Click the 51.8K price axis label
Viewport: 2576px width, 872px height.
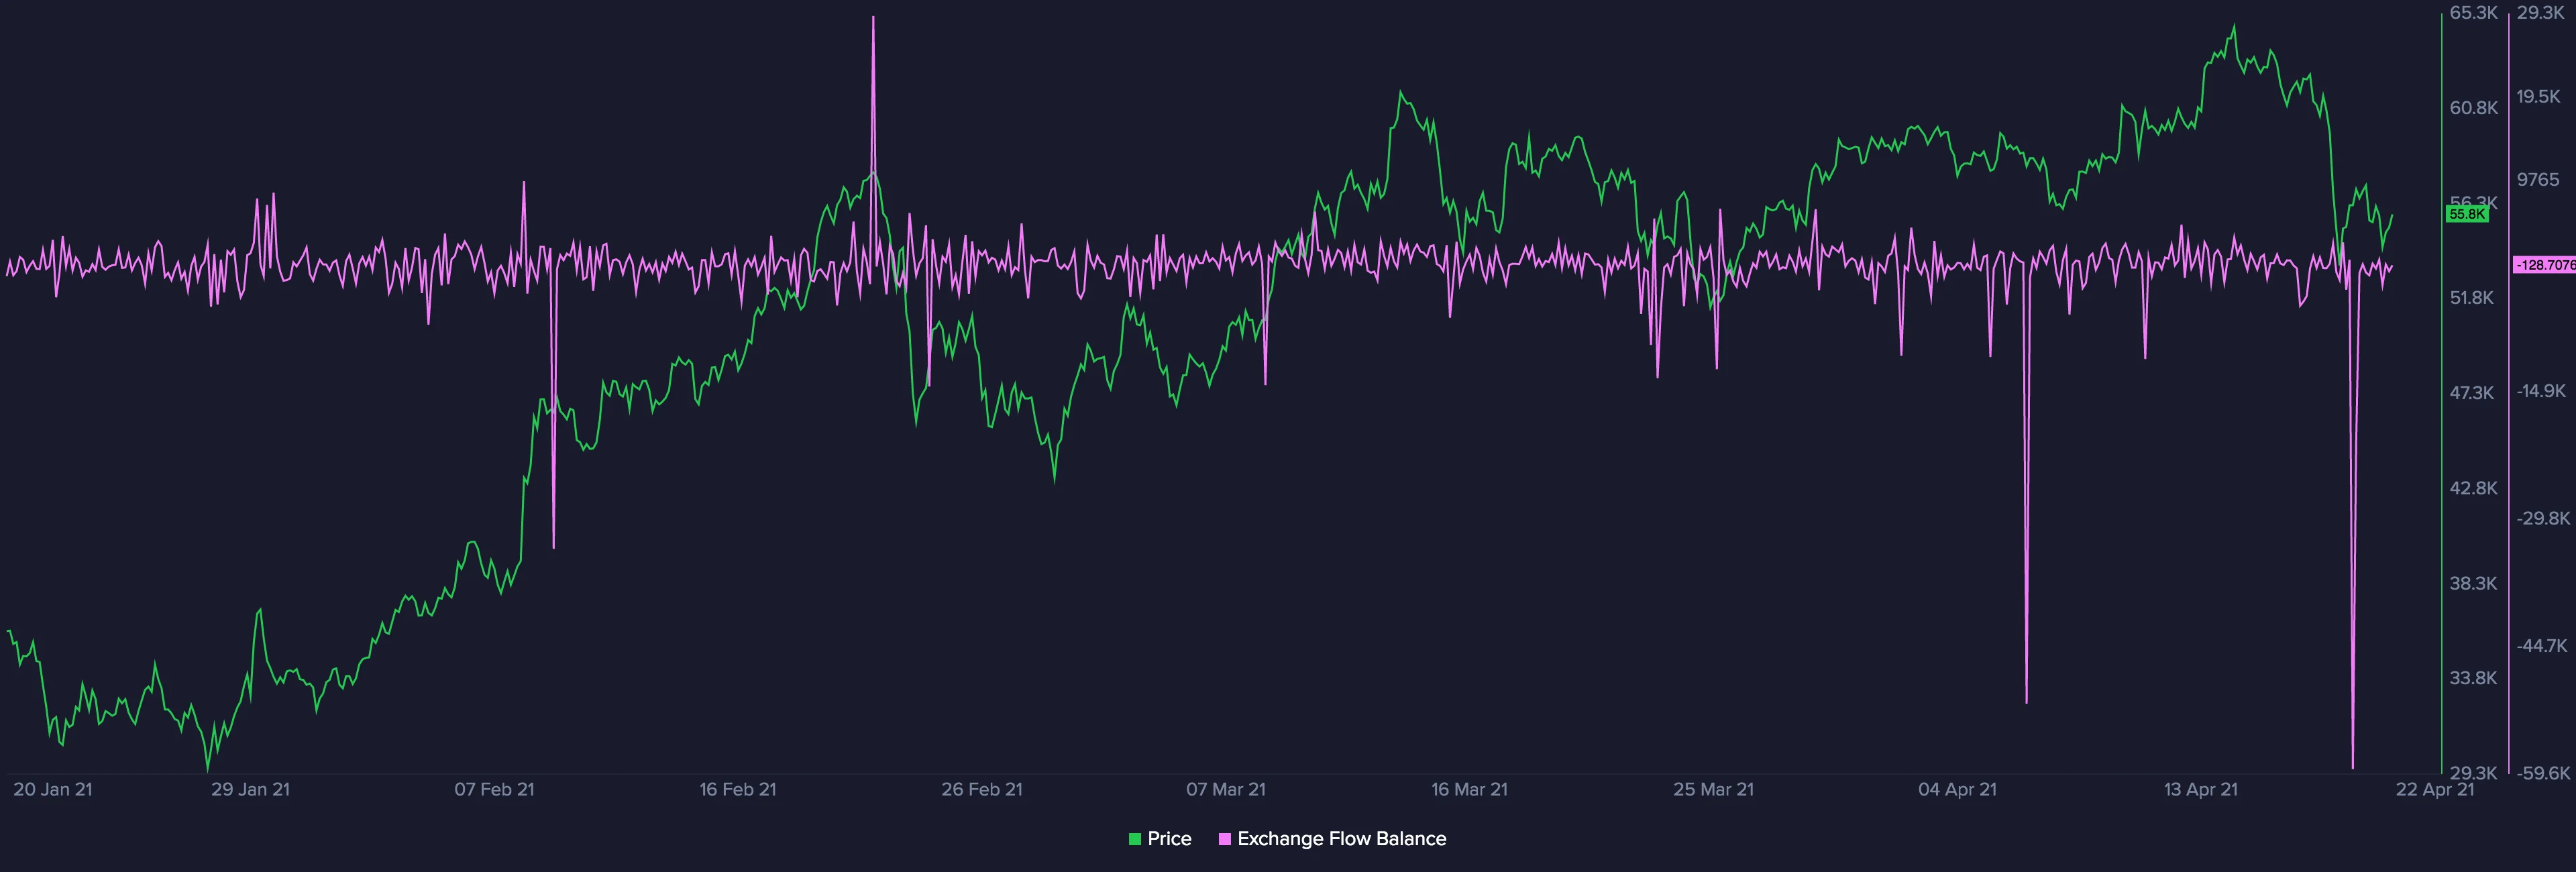tap(2472, 298)
